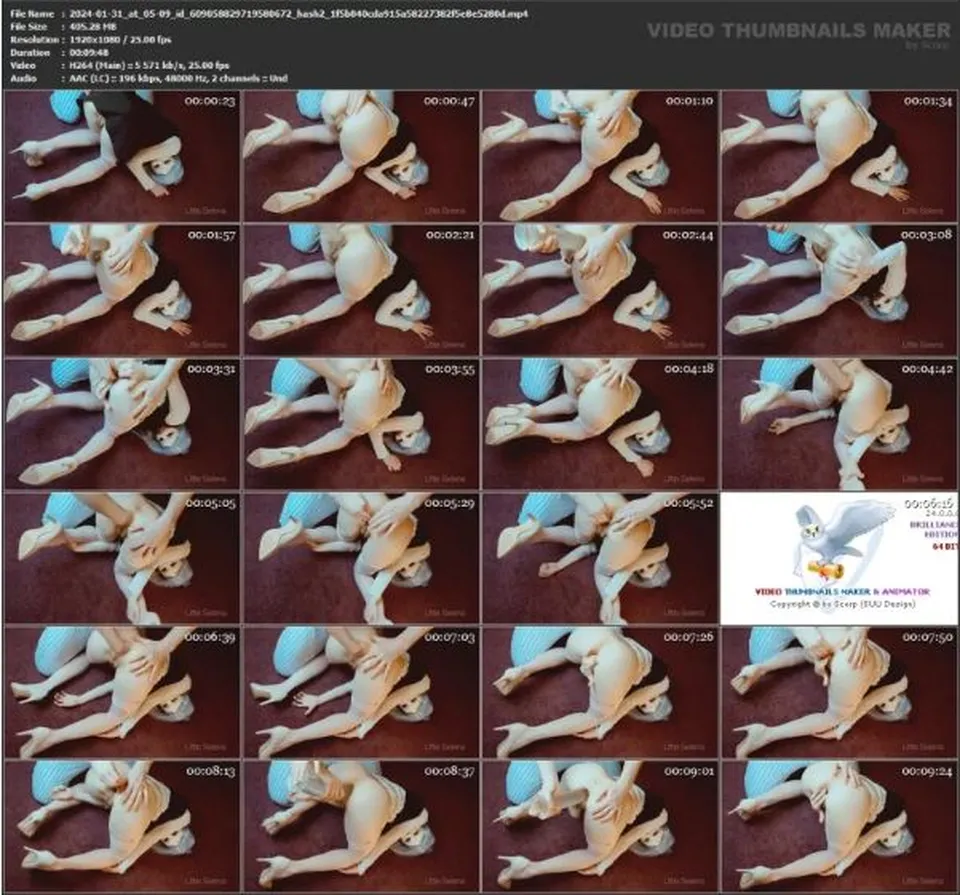Click the white owl logo thumbnail
Viewport: 960px width, 895px height.
839,558
